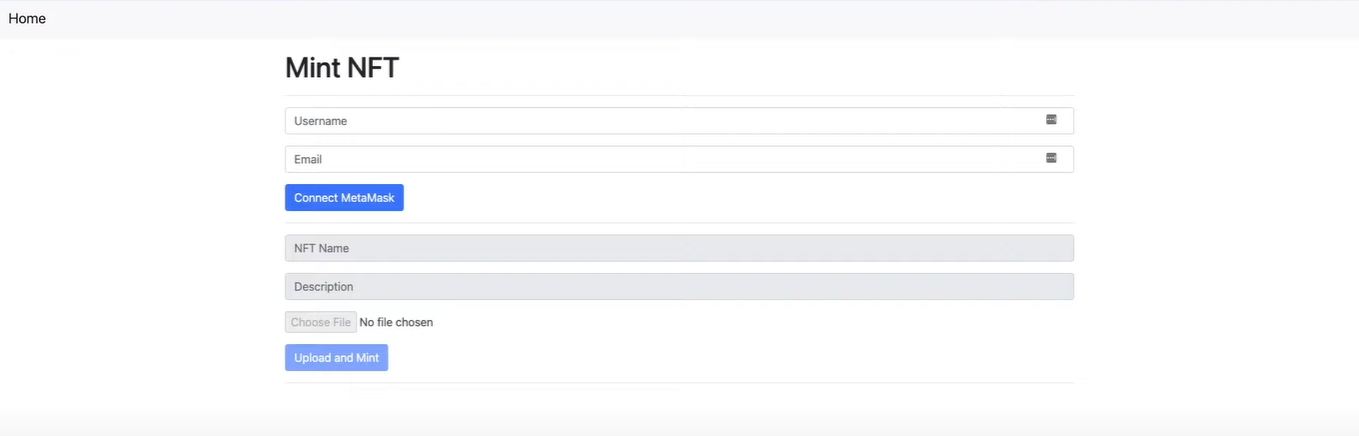
Task: Click the Upload and Mint button
Action: (x=336, y=358)
